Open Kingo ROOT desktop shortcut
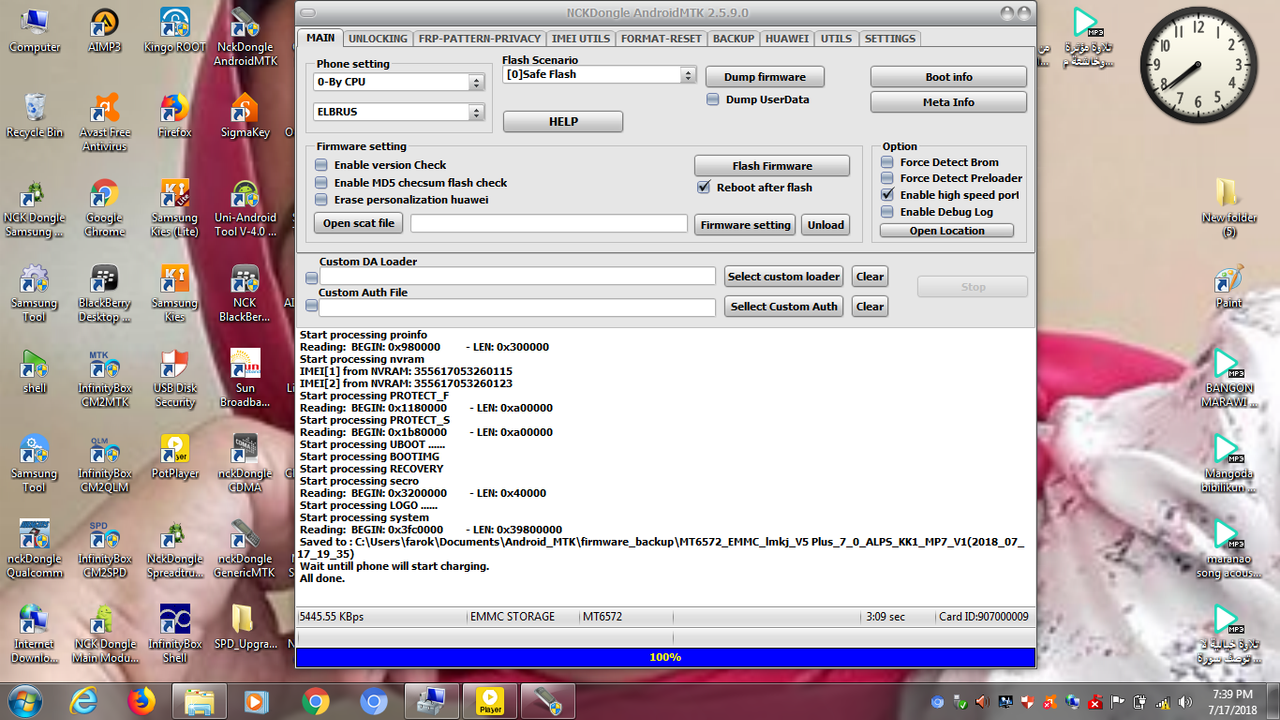Viewport: 1280px width, 720px height. (175, 30)
